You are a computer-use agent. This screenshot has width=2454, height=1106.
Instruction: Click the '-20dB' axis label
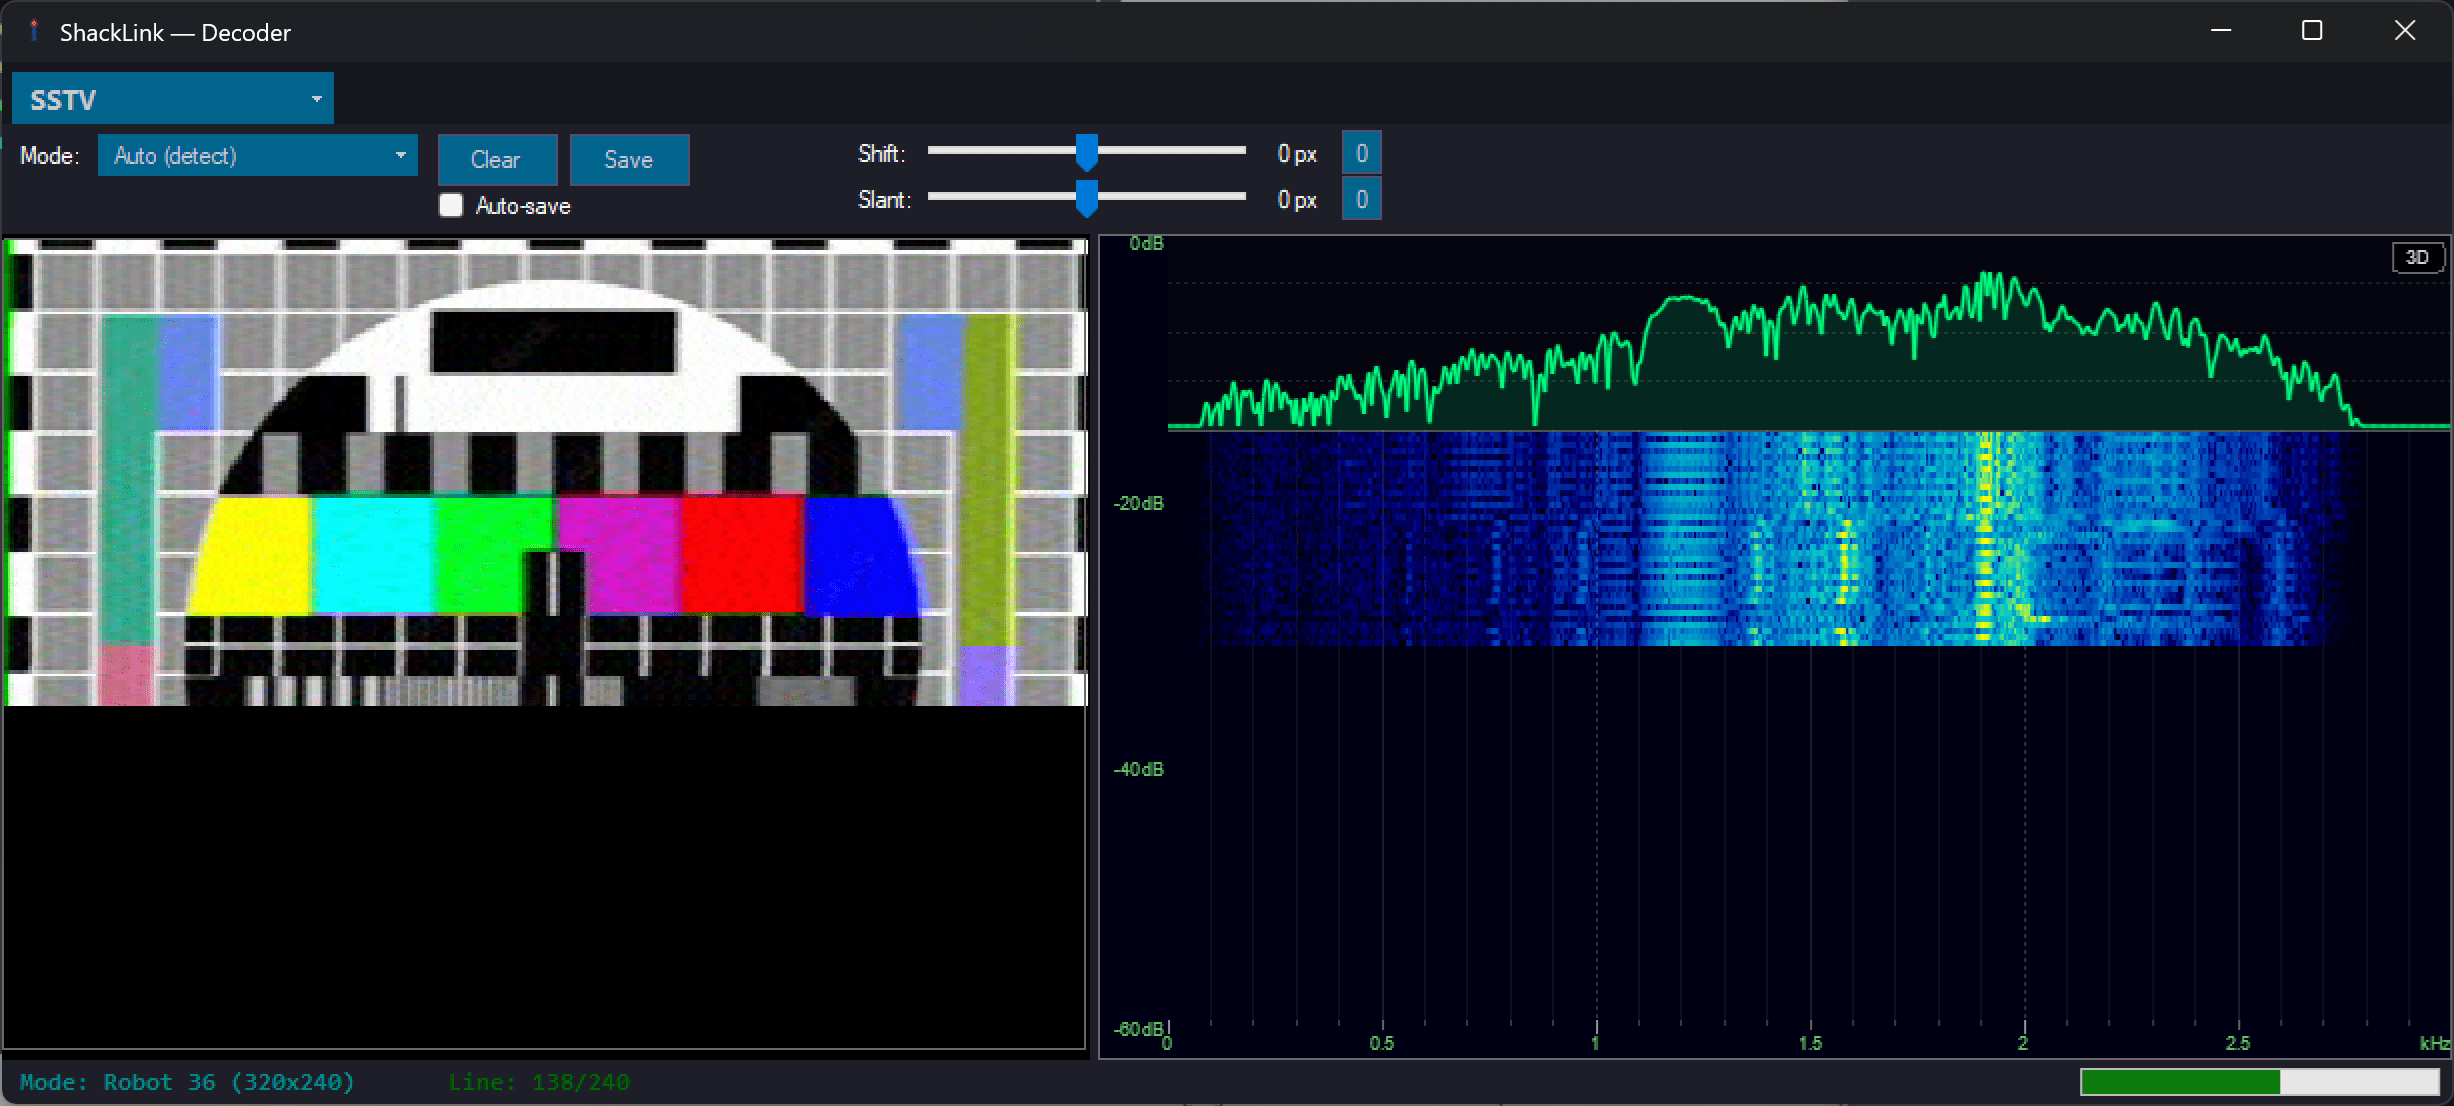[1139, 503]
